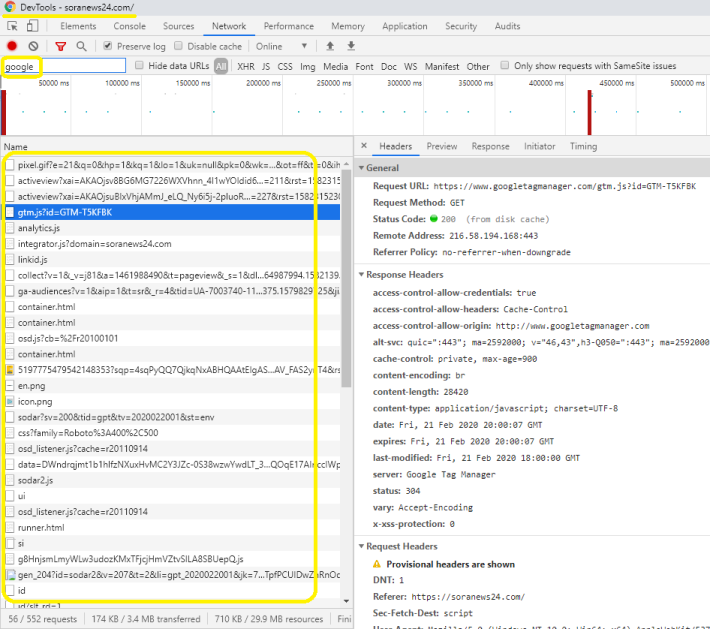The image size is (710, 629).
Task: Filter requests by Doc type
Action: pos(389,67)
